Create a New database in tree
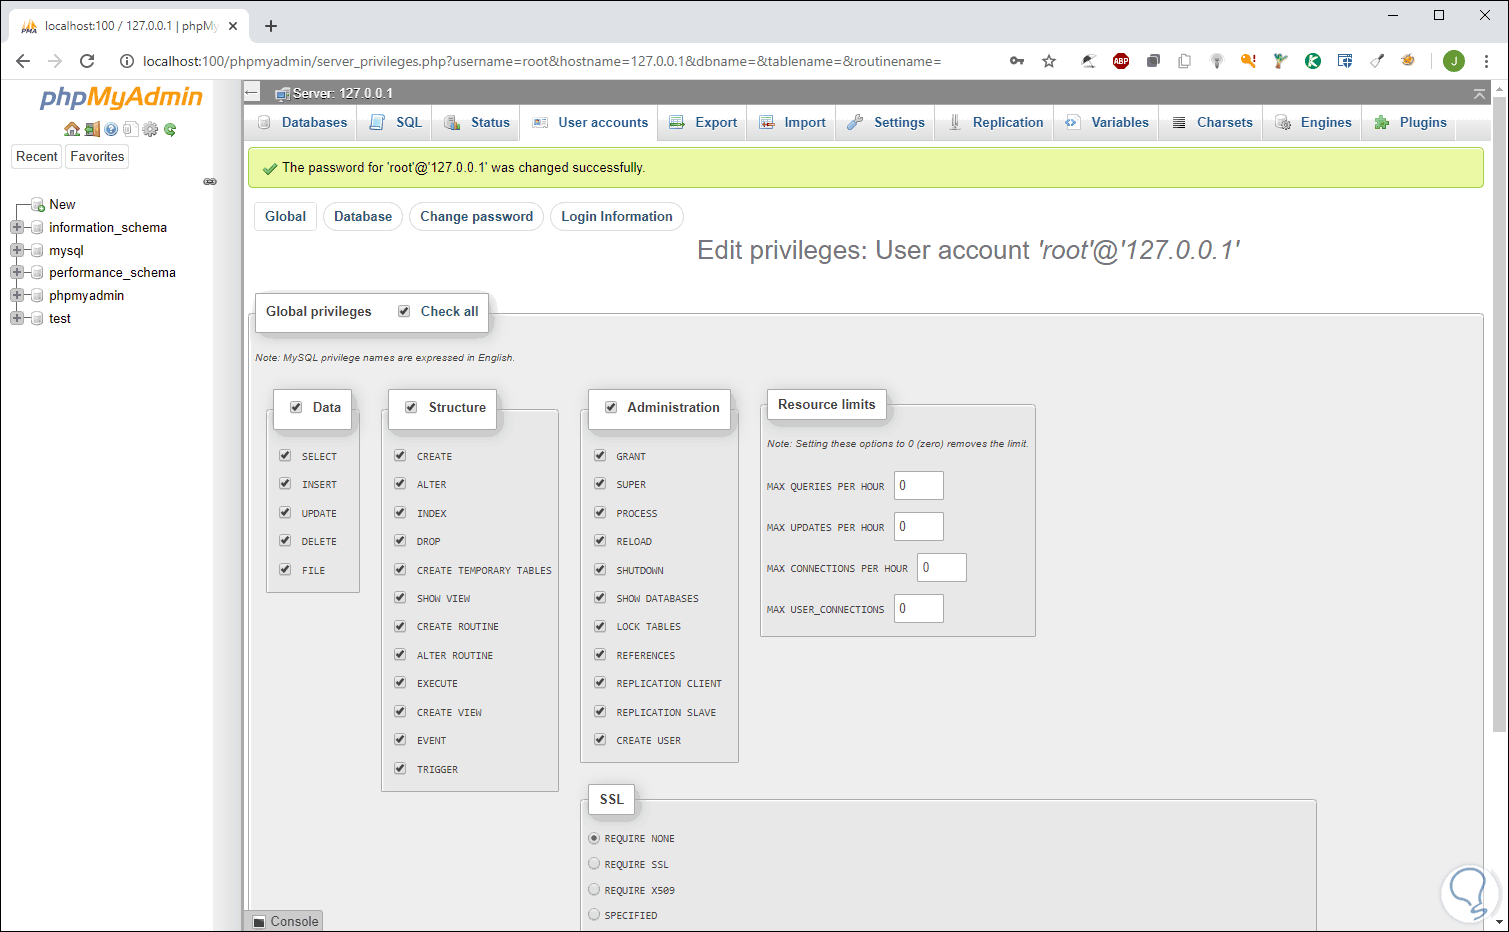The image size is (1509, 932). [62, 204]
